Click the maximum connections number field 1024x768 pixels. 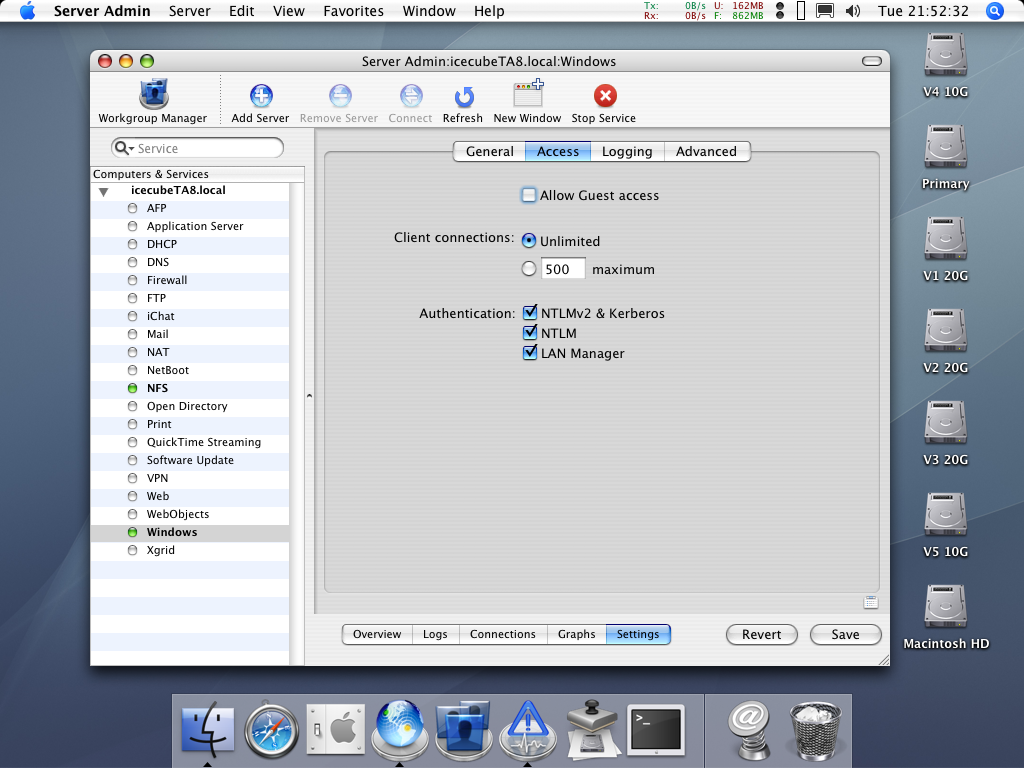coord(563,269)
